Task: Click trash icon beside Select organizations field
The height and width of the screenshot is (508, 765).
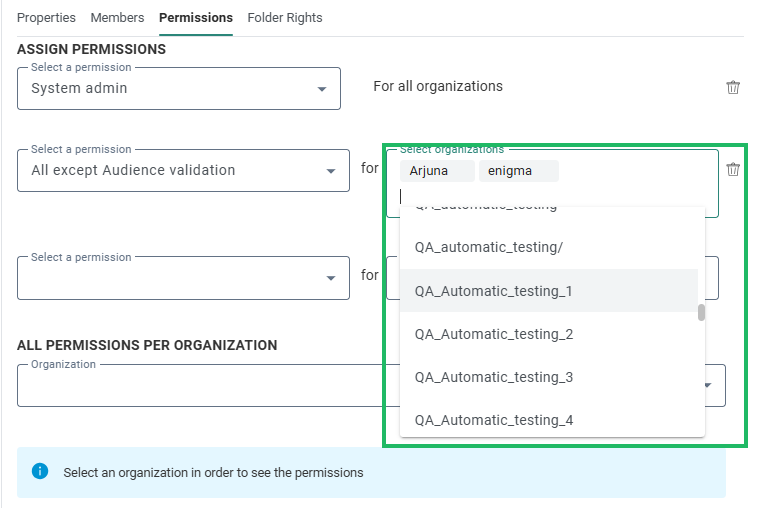Action: tap(733, 169)
